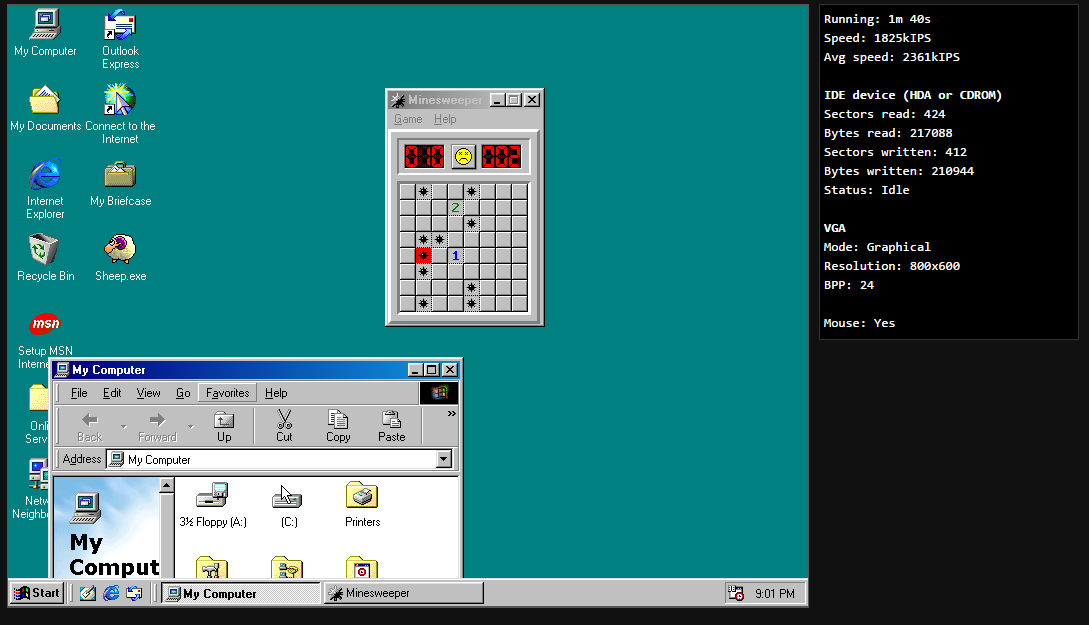
Task: Click the Paste toolbar button
Action: pos(392,426)
